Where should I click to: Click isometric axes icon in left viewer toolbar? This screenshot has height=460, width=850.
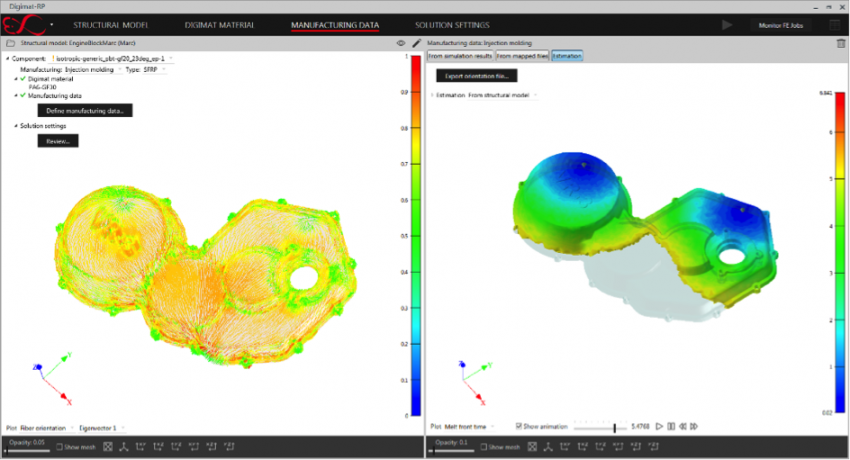click(x=124, y=446)
